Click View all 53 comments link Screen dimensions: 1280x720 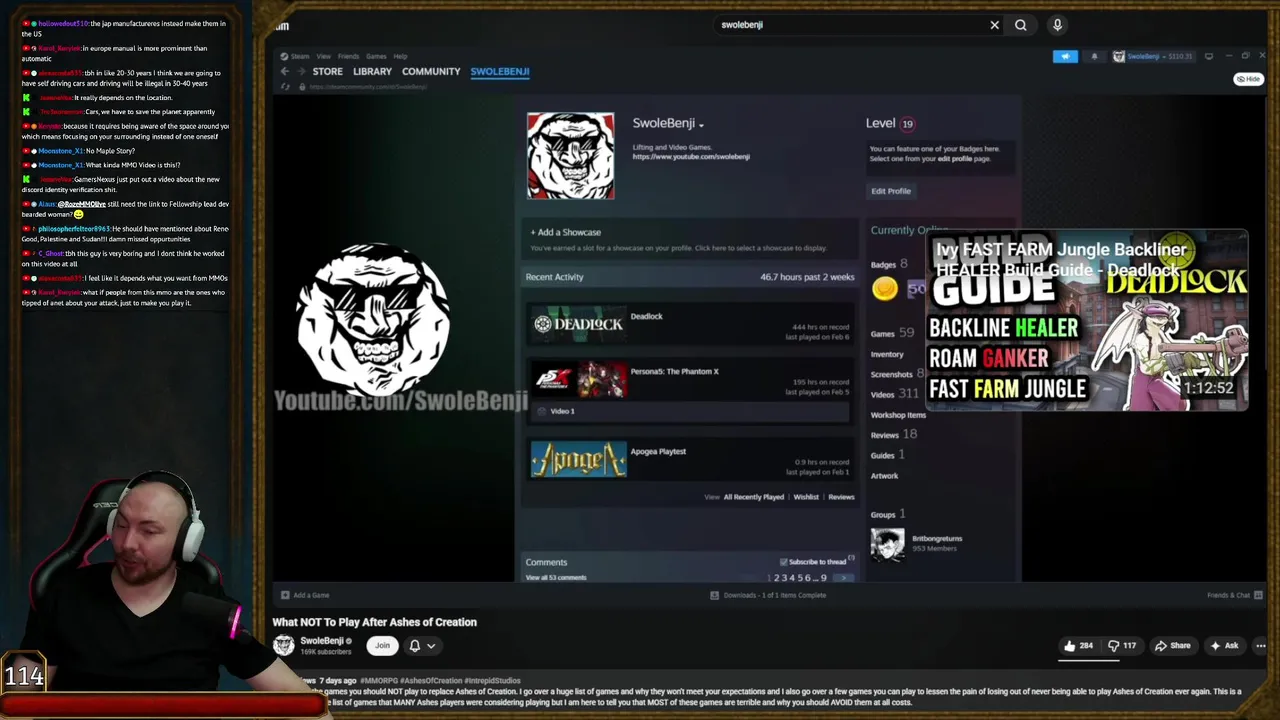[556, 578]
